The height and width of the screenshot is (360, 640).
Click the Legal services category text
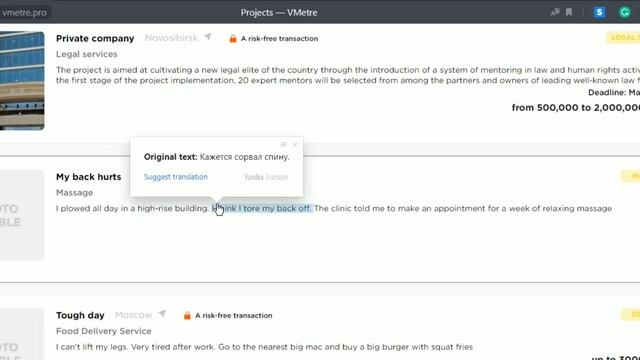[87, 54]
